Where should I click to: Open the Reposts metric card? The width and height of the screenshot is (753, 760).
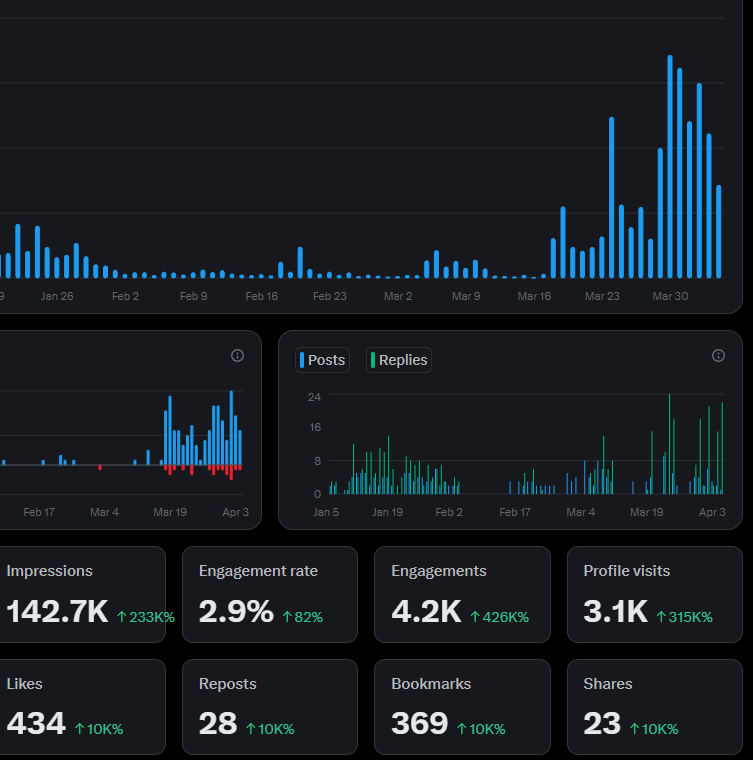point(270,707)
